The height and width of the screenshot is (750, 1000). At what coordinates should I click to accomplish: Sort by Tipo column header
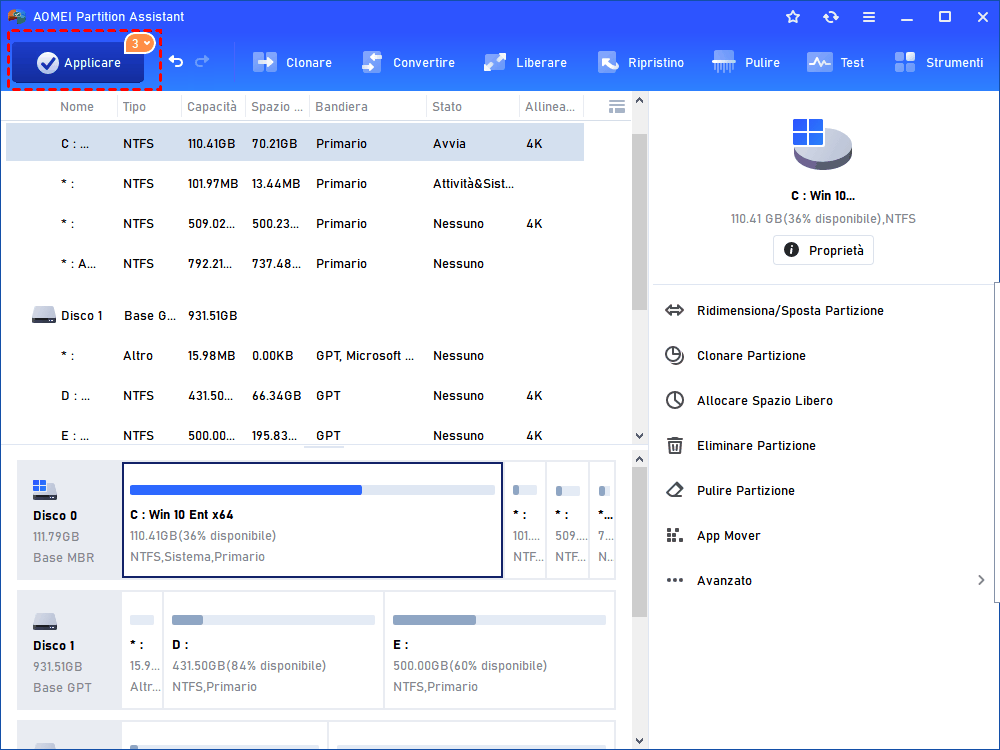point(134,107)
